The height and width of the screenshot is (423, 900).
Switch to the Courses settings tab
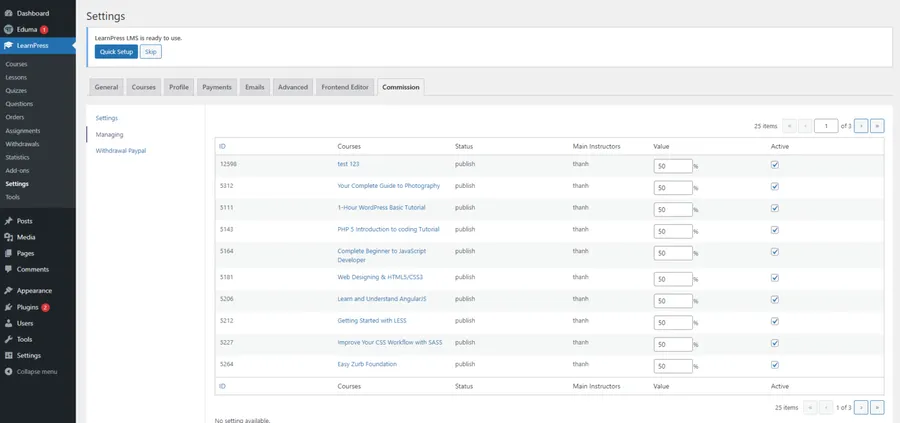point(143,87)
